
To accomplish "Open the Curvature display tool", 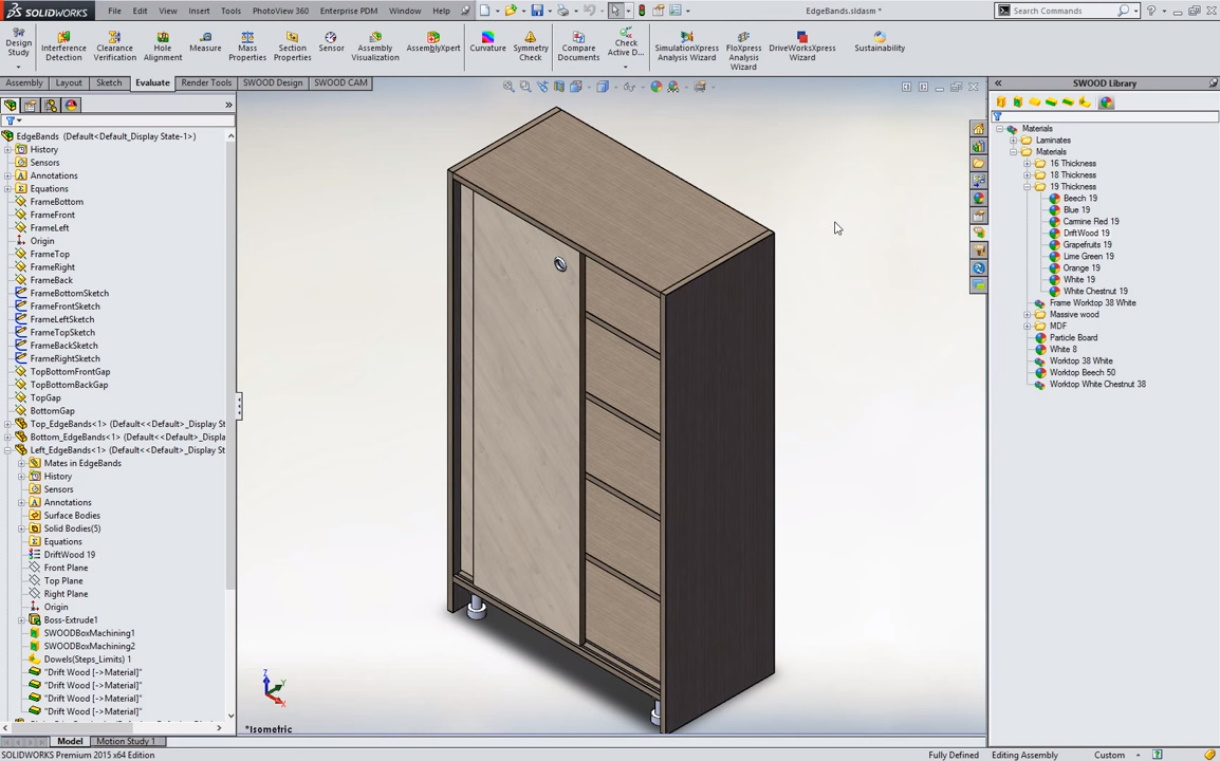I will [488, 42].
